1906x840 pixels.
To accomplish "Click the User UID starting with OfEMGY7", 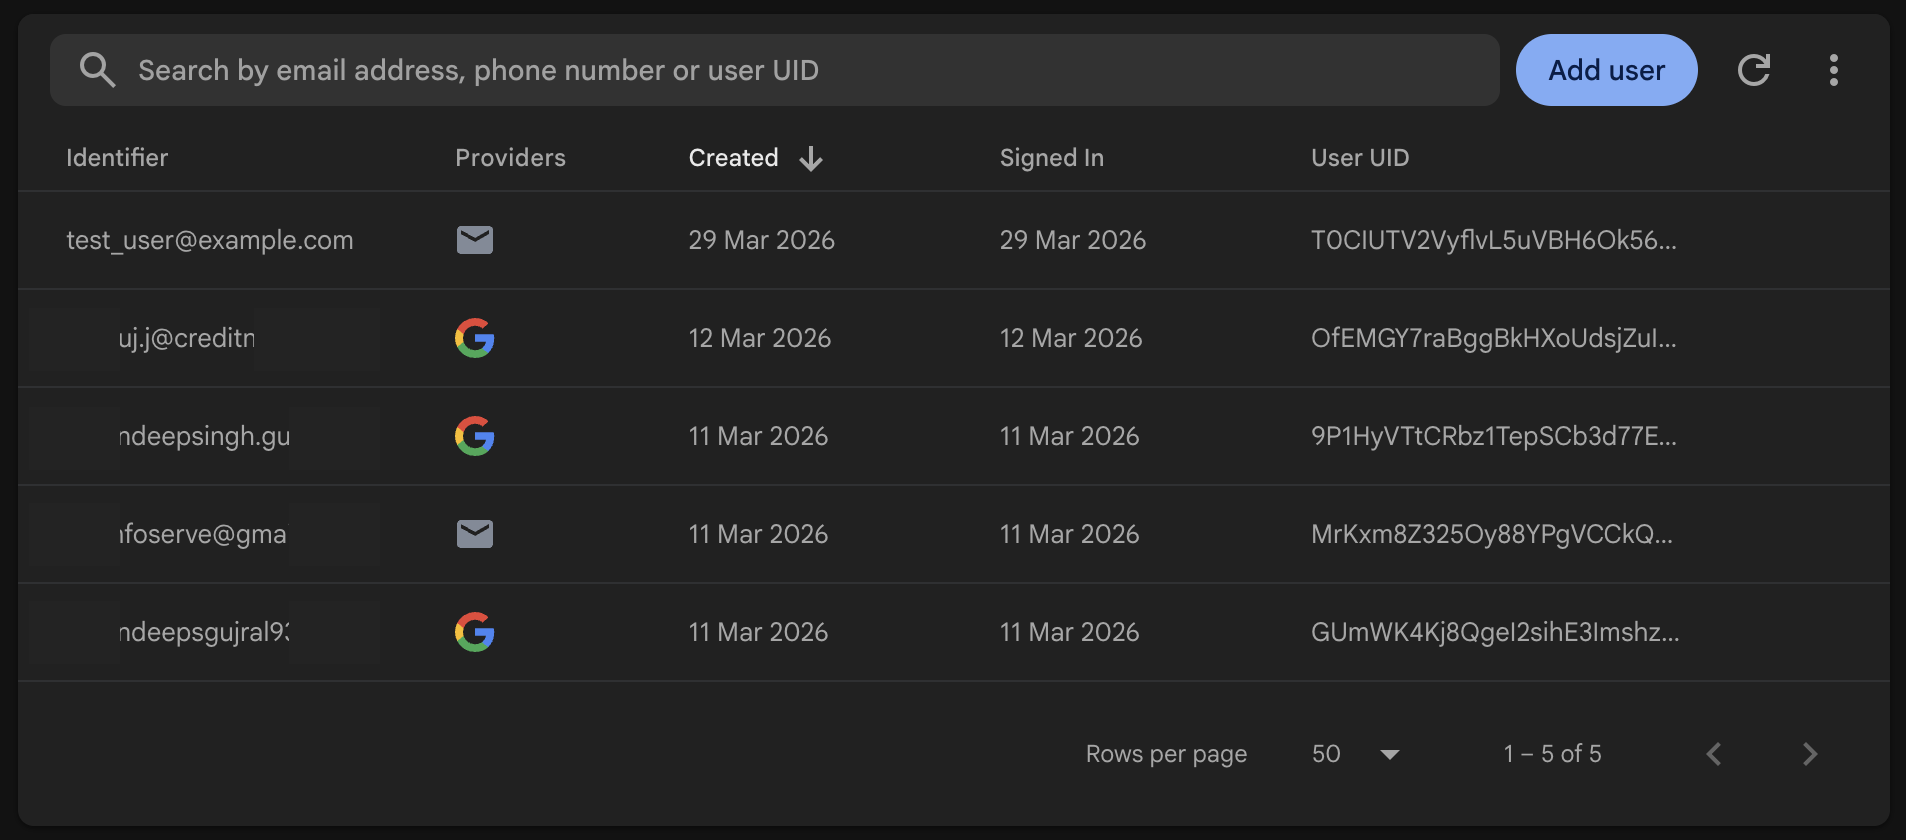I will click(x=1493, y=338).
